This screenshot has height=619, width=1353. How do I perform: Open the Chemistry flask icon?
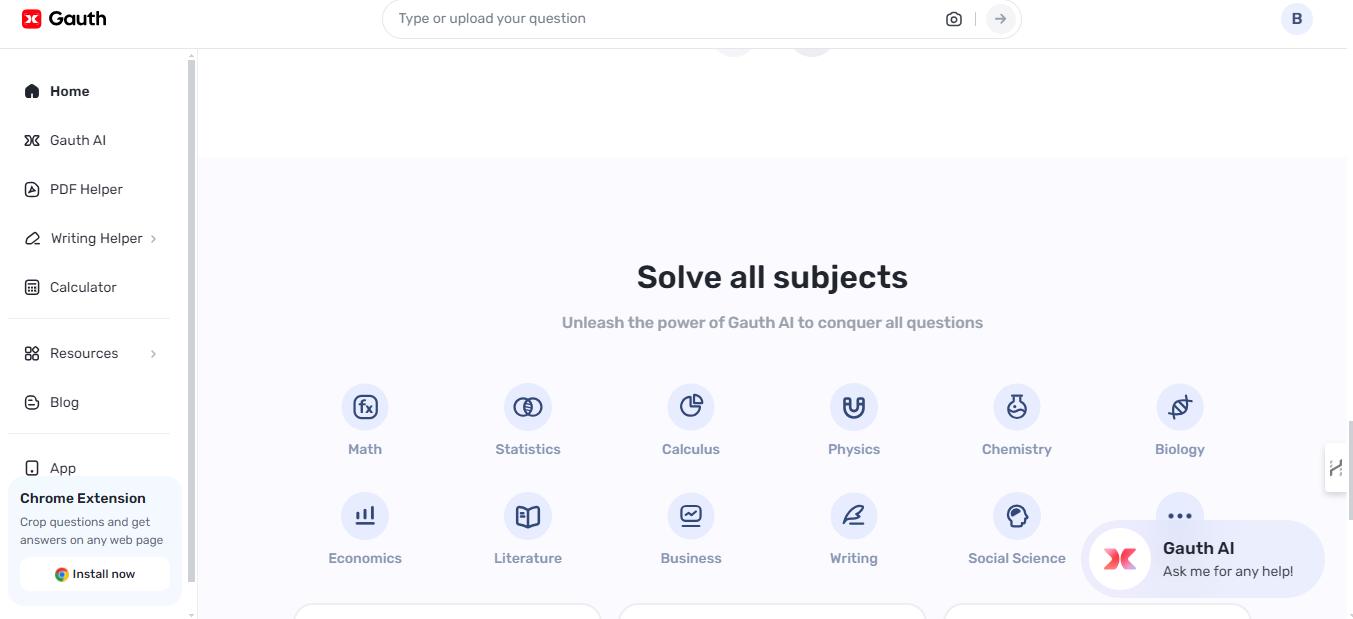coord(1017,407)
